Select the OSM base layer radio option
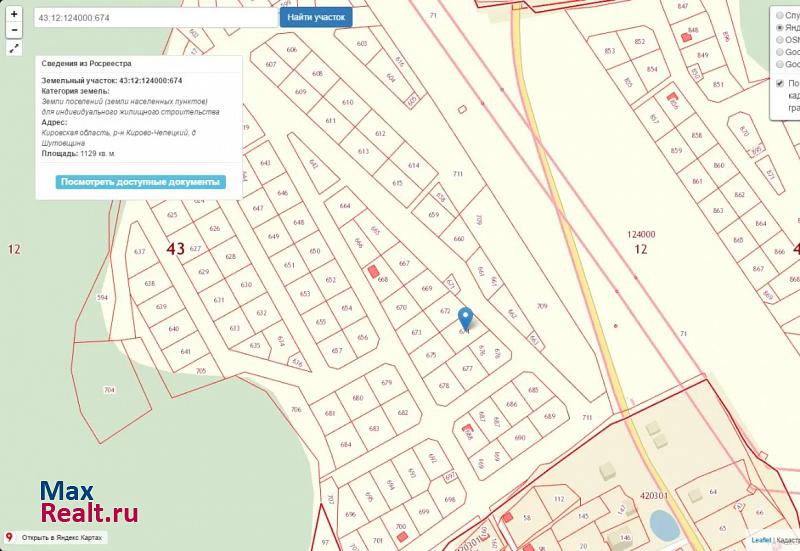 (780, 40)
